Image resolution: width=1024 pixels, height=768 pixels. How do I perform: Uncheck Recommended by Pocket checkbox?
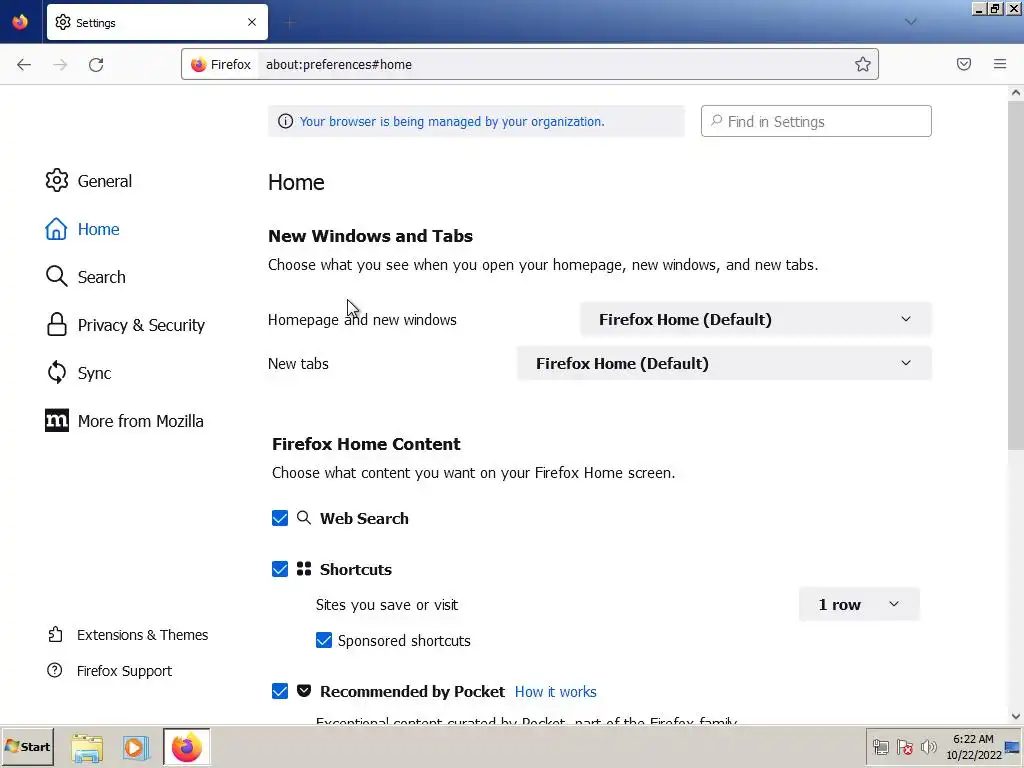(x=280, y=692)
